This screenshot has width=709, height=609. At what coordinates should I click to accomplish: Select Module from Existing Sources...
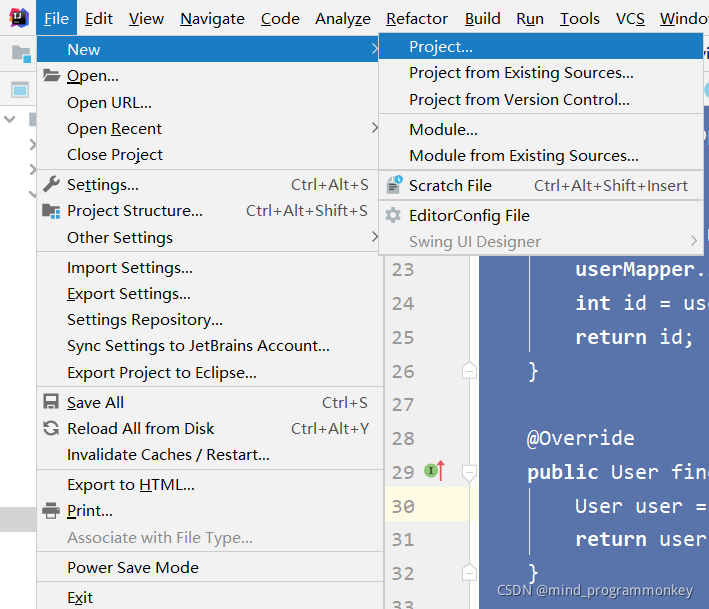(541, 156)
